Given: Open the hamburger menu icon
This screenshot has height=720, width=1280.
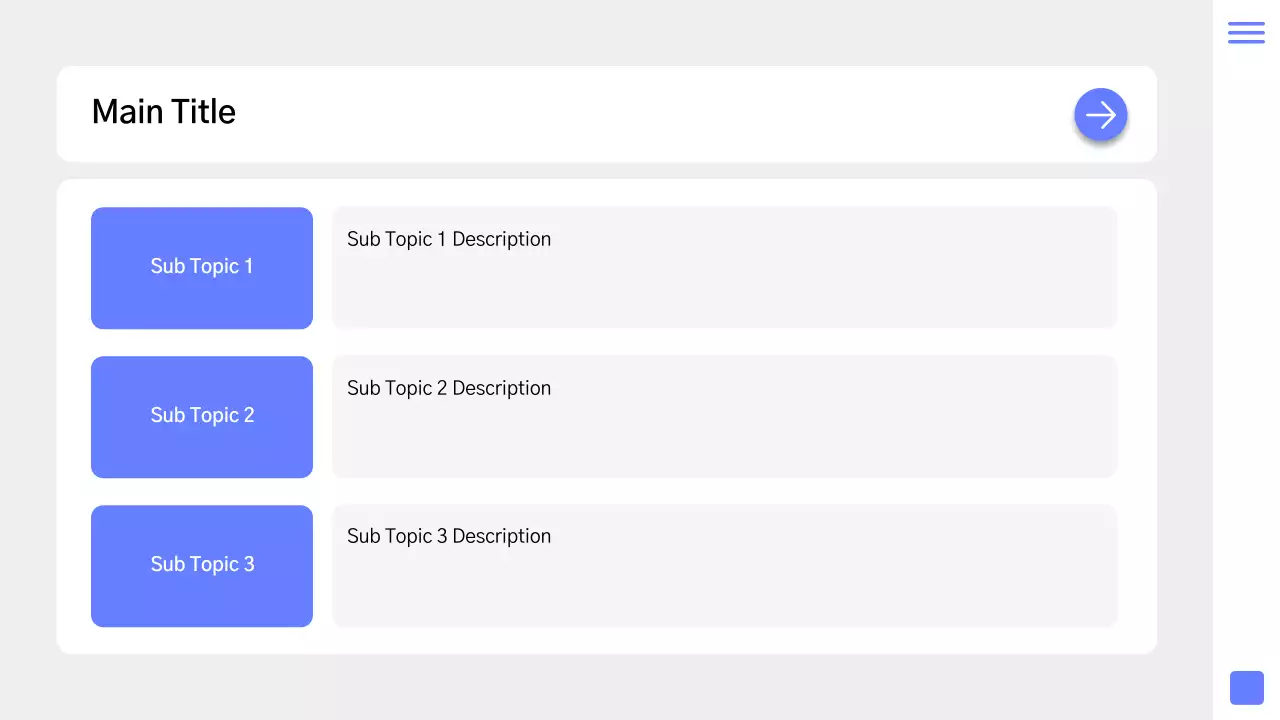Looking at the screenshot, I should pos(1246,32).
